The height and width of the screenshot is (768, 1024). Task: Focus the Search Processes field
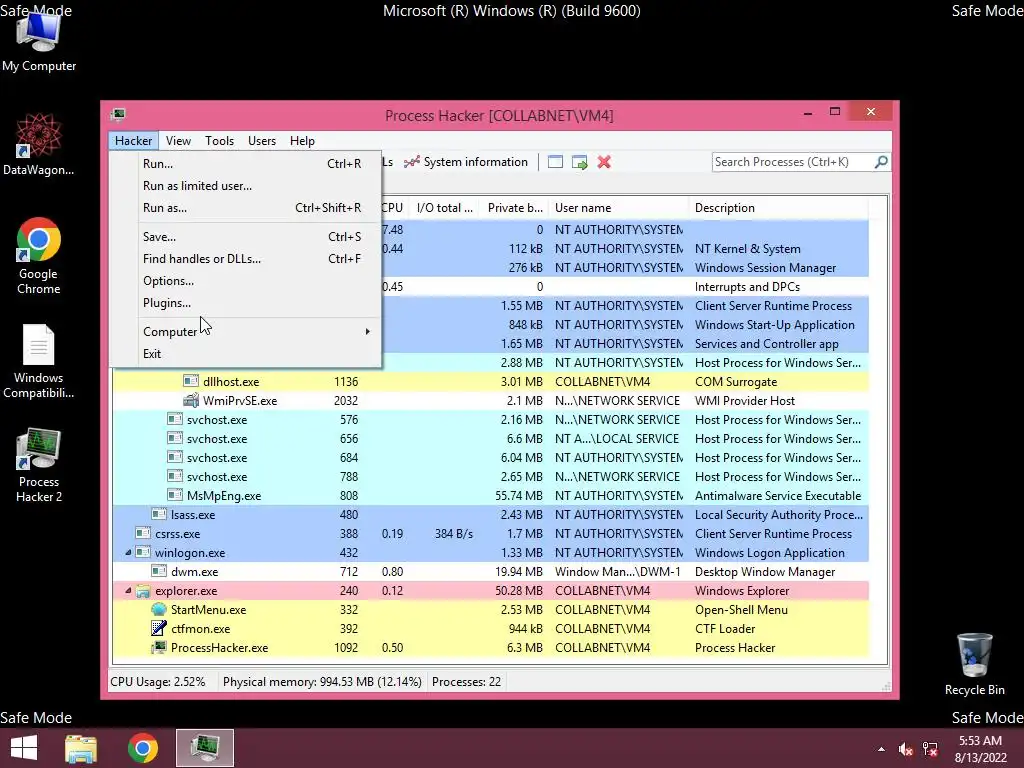click(x=792, y=161)
